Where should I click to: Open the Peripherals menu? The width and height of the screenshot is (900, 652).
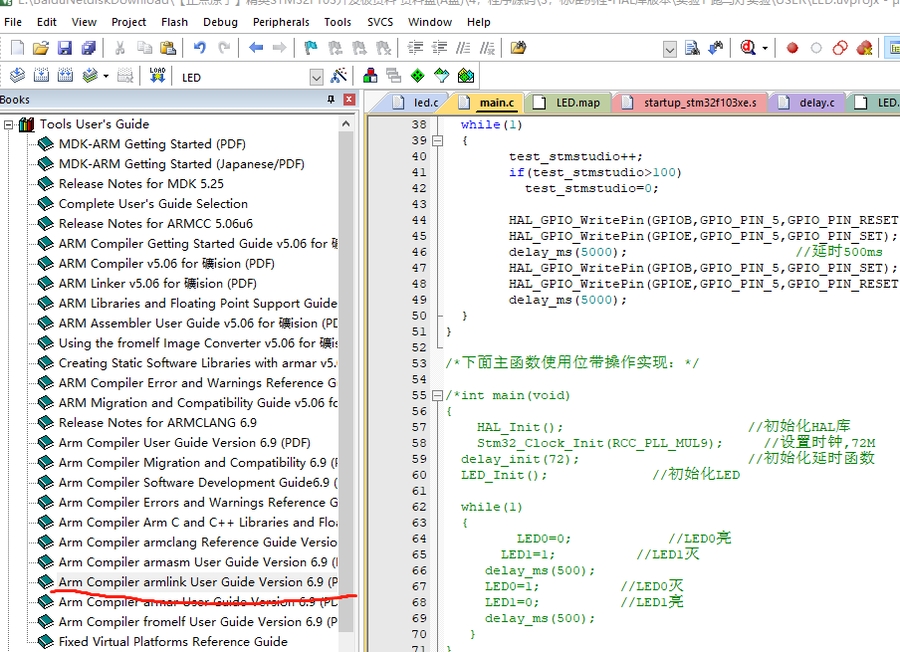tap(281, 21)
